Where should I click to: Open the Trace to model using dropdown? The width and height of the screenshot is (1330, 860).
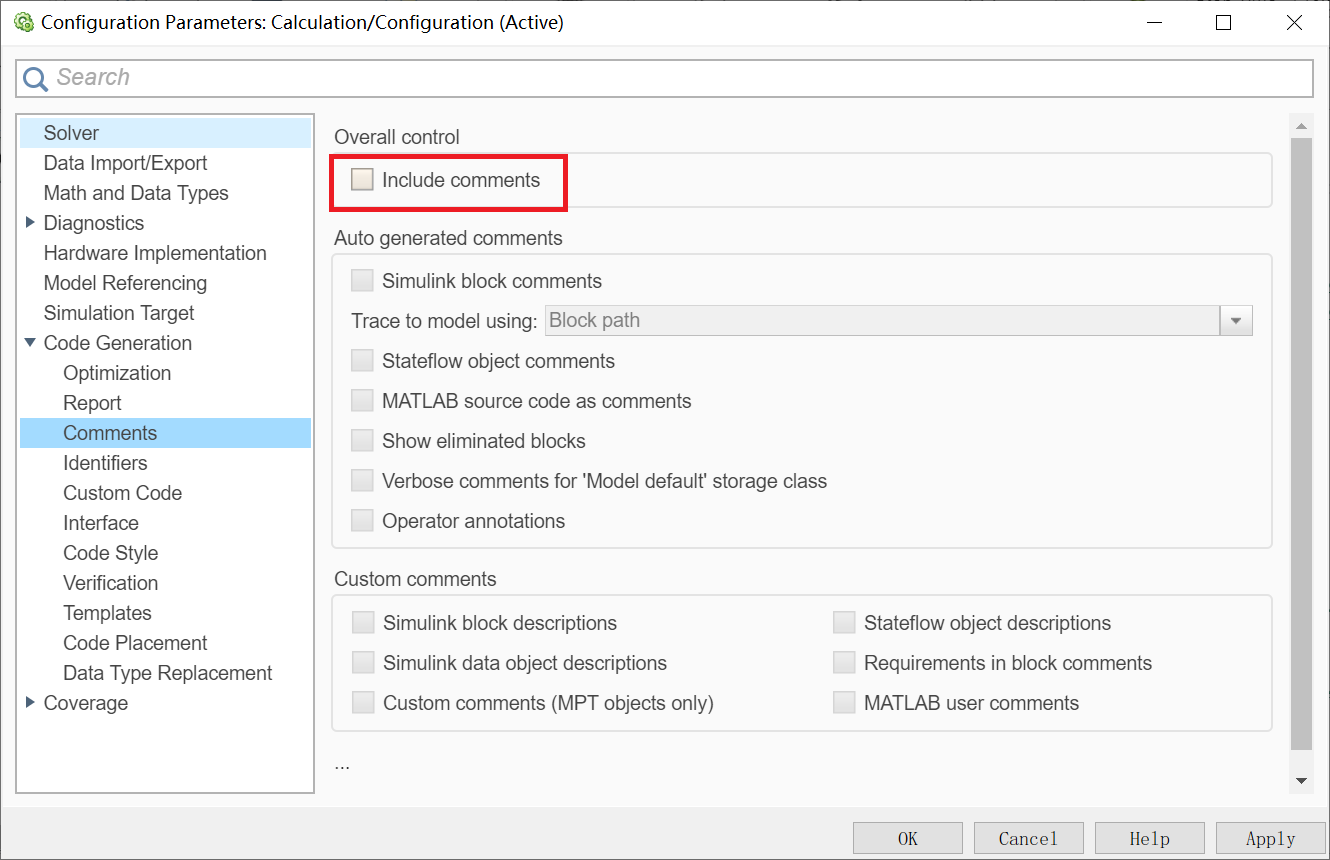tap(1237, 320)
